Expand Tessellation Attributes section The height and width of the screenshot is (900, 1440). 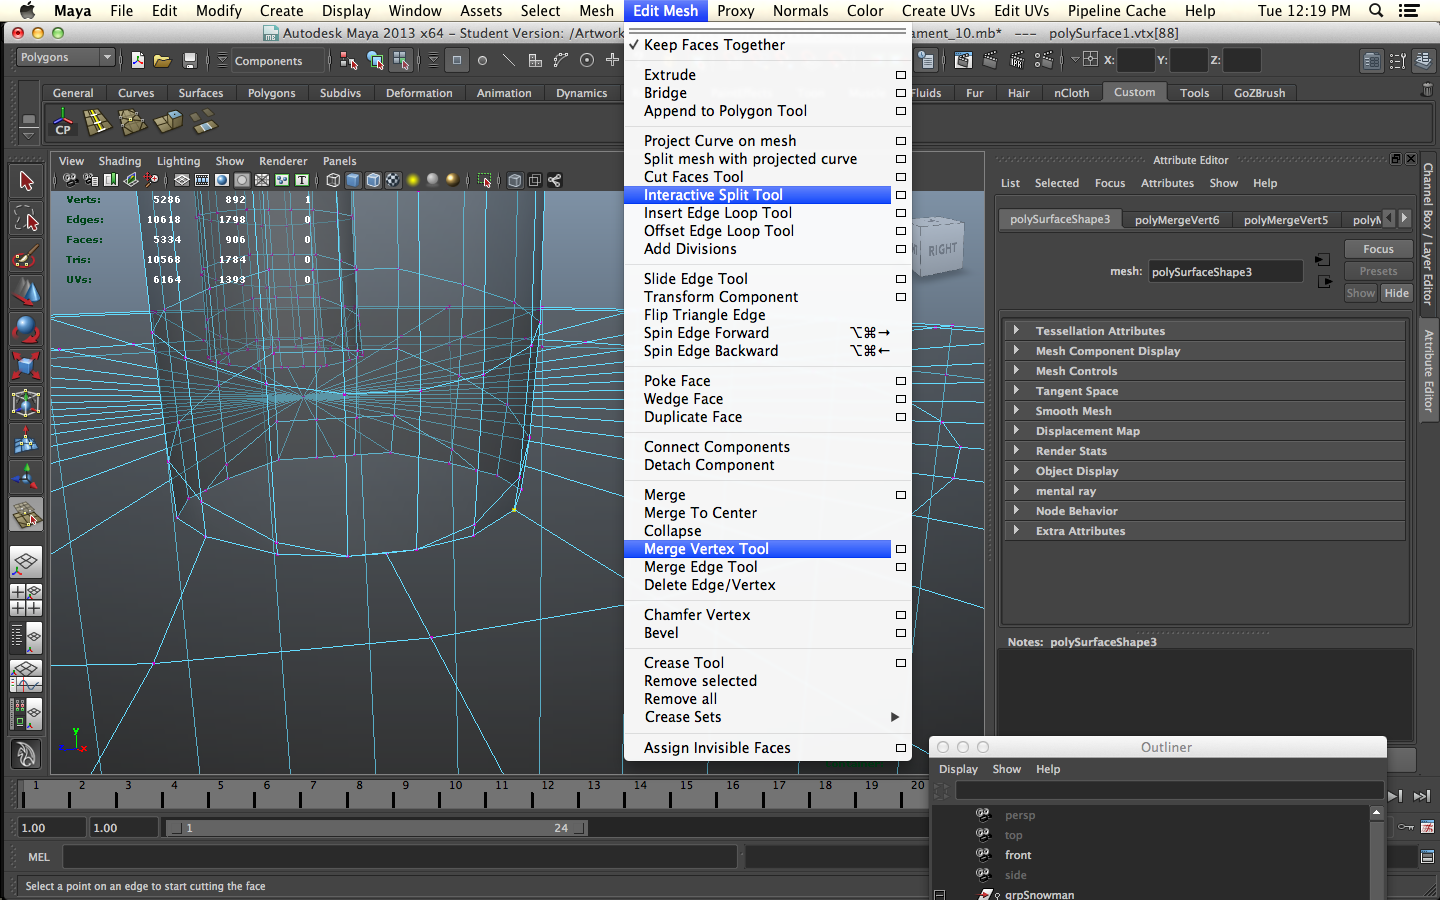(1204, 331)
